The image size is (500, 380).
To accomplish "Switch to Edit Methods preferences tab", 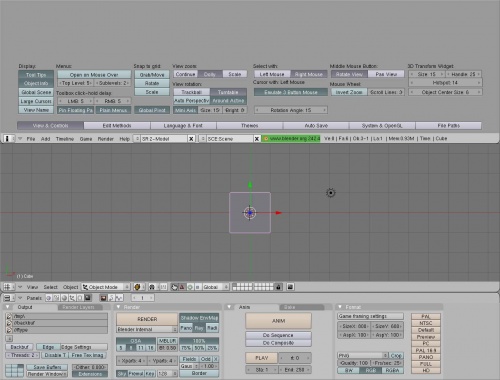I will pos(117,125).
